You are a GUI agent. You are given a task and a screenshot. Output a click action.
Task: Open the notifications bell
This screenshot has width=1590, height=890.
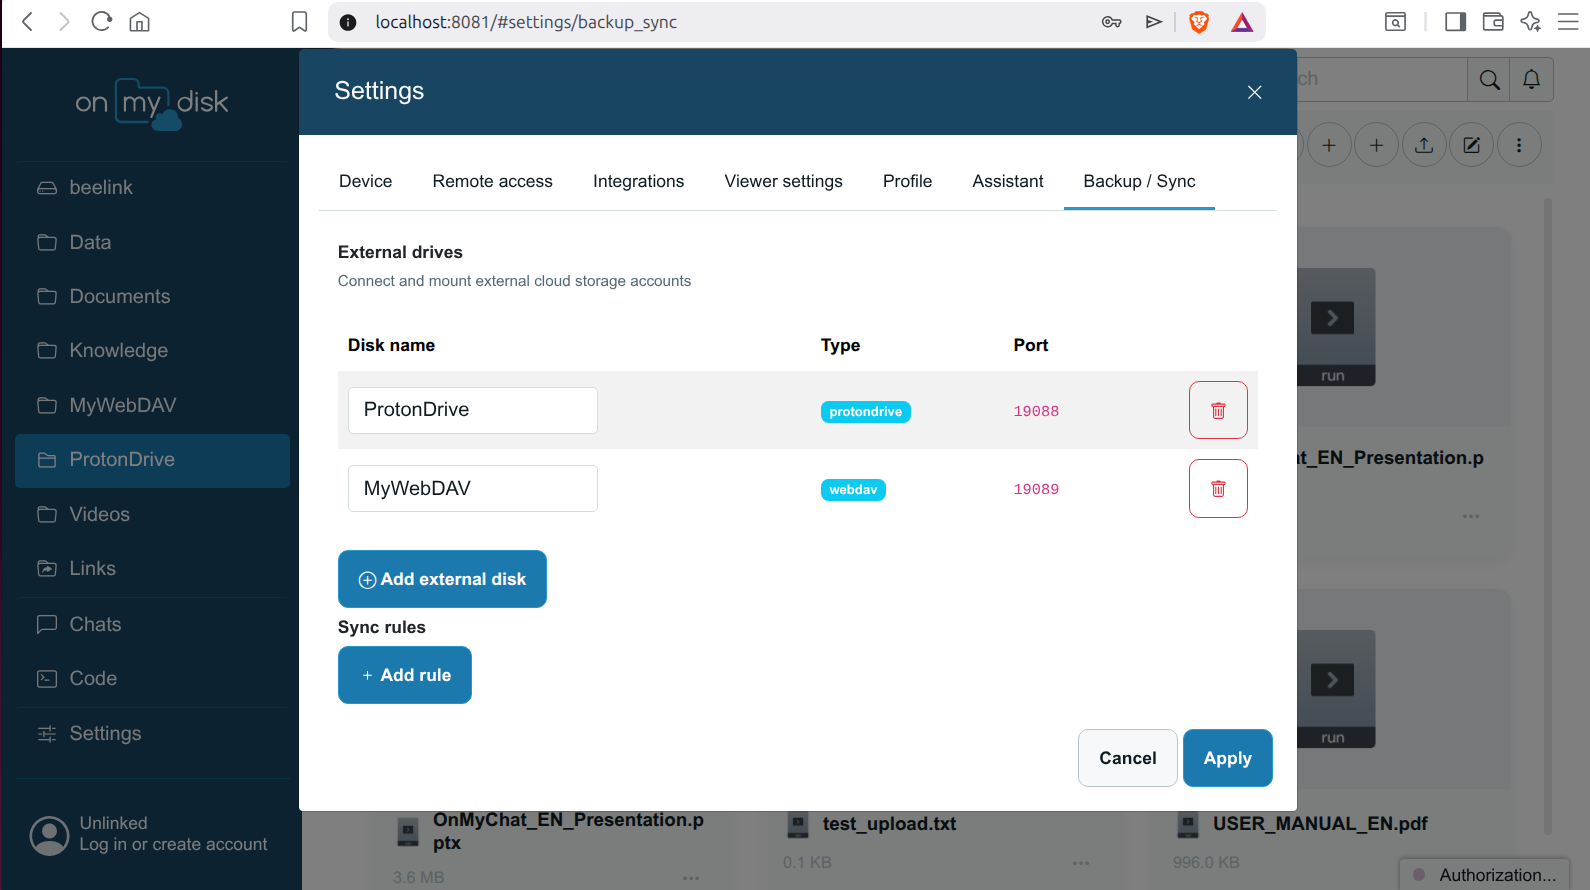[x=1531, y=80]
